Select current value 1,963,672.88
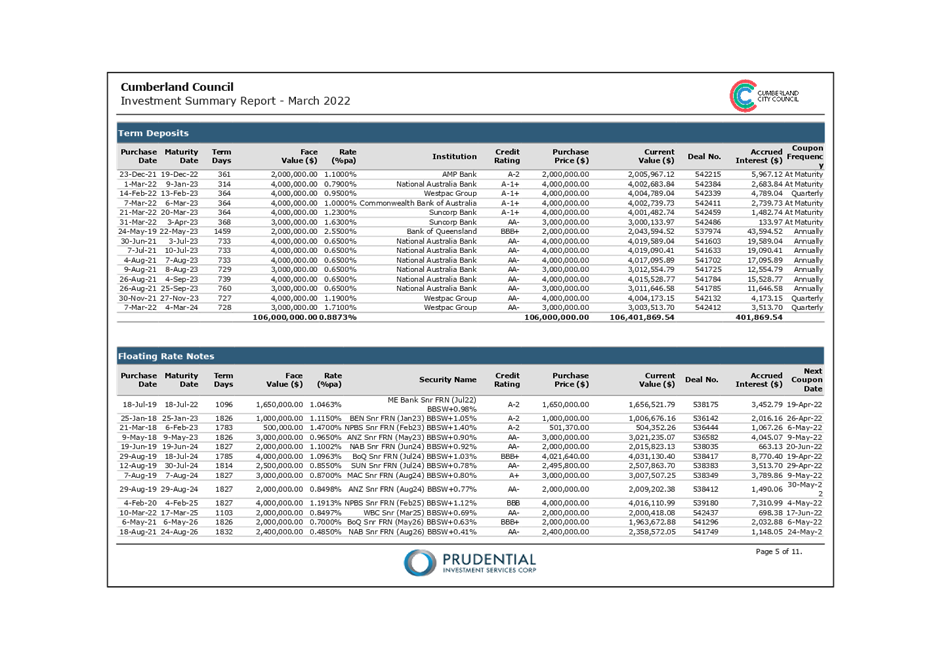 [652, 523]
